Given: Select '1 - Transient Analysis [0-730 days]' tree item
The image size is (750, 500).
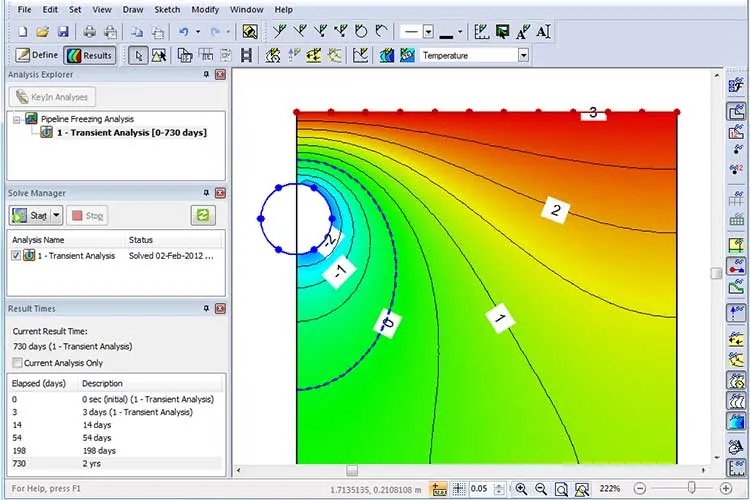Looking at the screenshot, I should click(132, 133).
